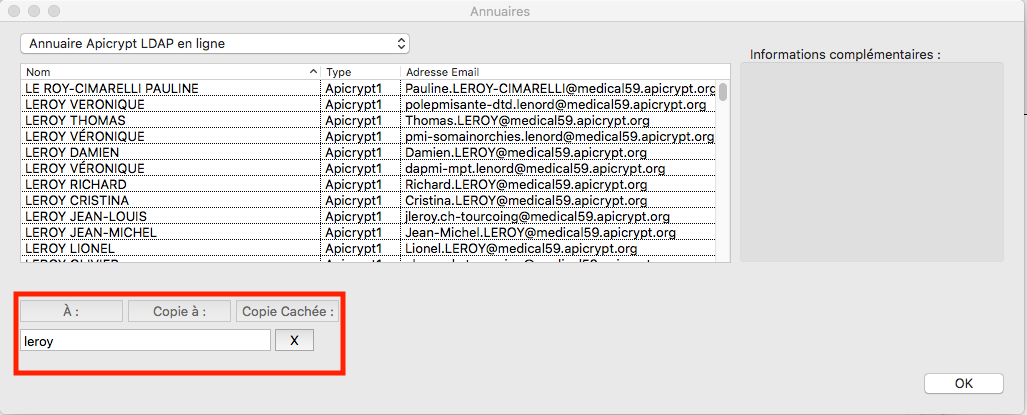Viewport: 1027px width, 415px height.
Task: Click the Thomas.LEROY@medical59.apicrypt.org email
Action: coord(527,120)
